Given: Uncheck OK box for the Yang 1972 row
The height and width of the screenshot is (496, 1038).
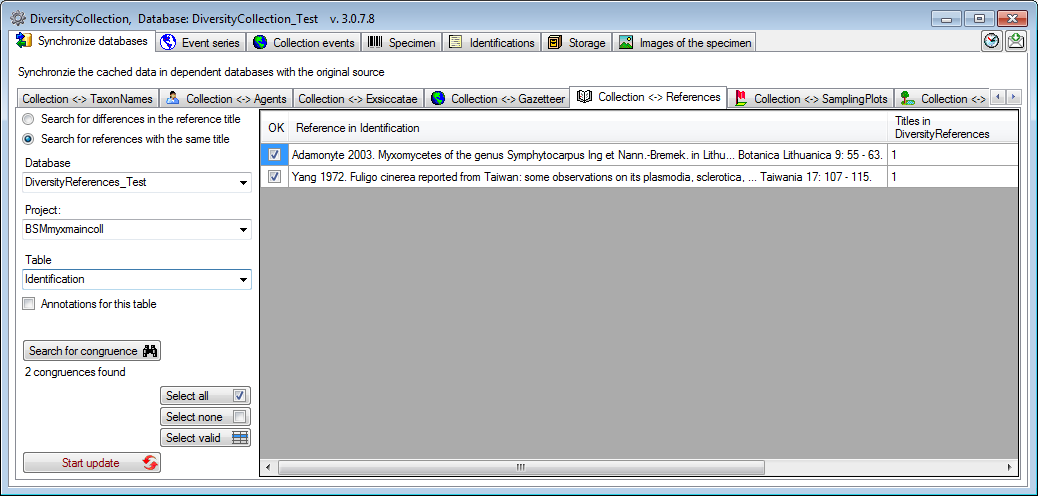Looking at the screenshot, I should click(274, 177).
